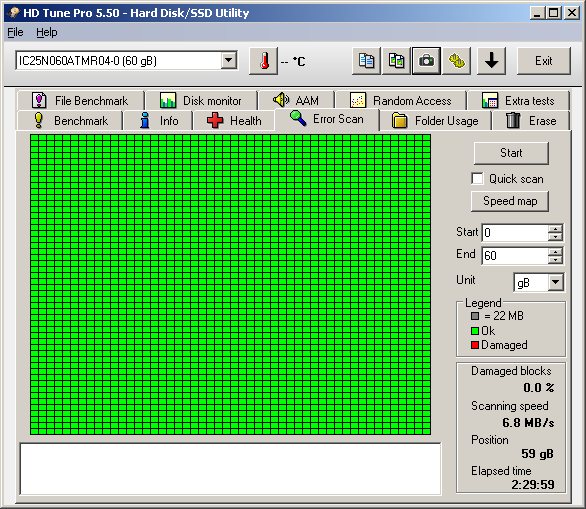Minimize to tray with down arrow icon
This screenshot has height=509, width=586.
491,61
